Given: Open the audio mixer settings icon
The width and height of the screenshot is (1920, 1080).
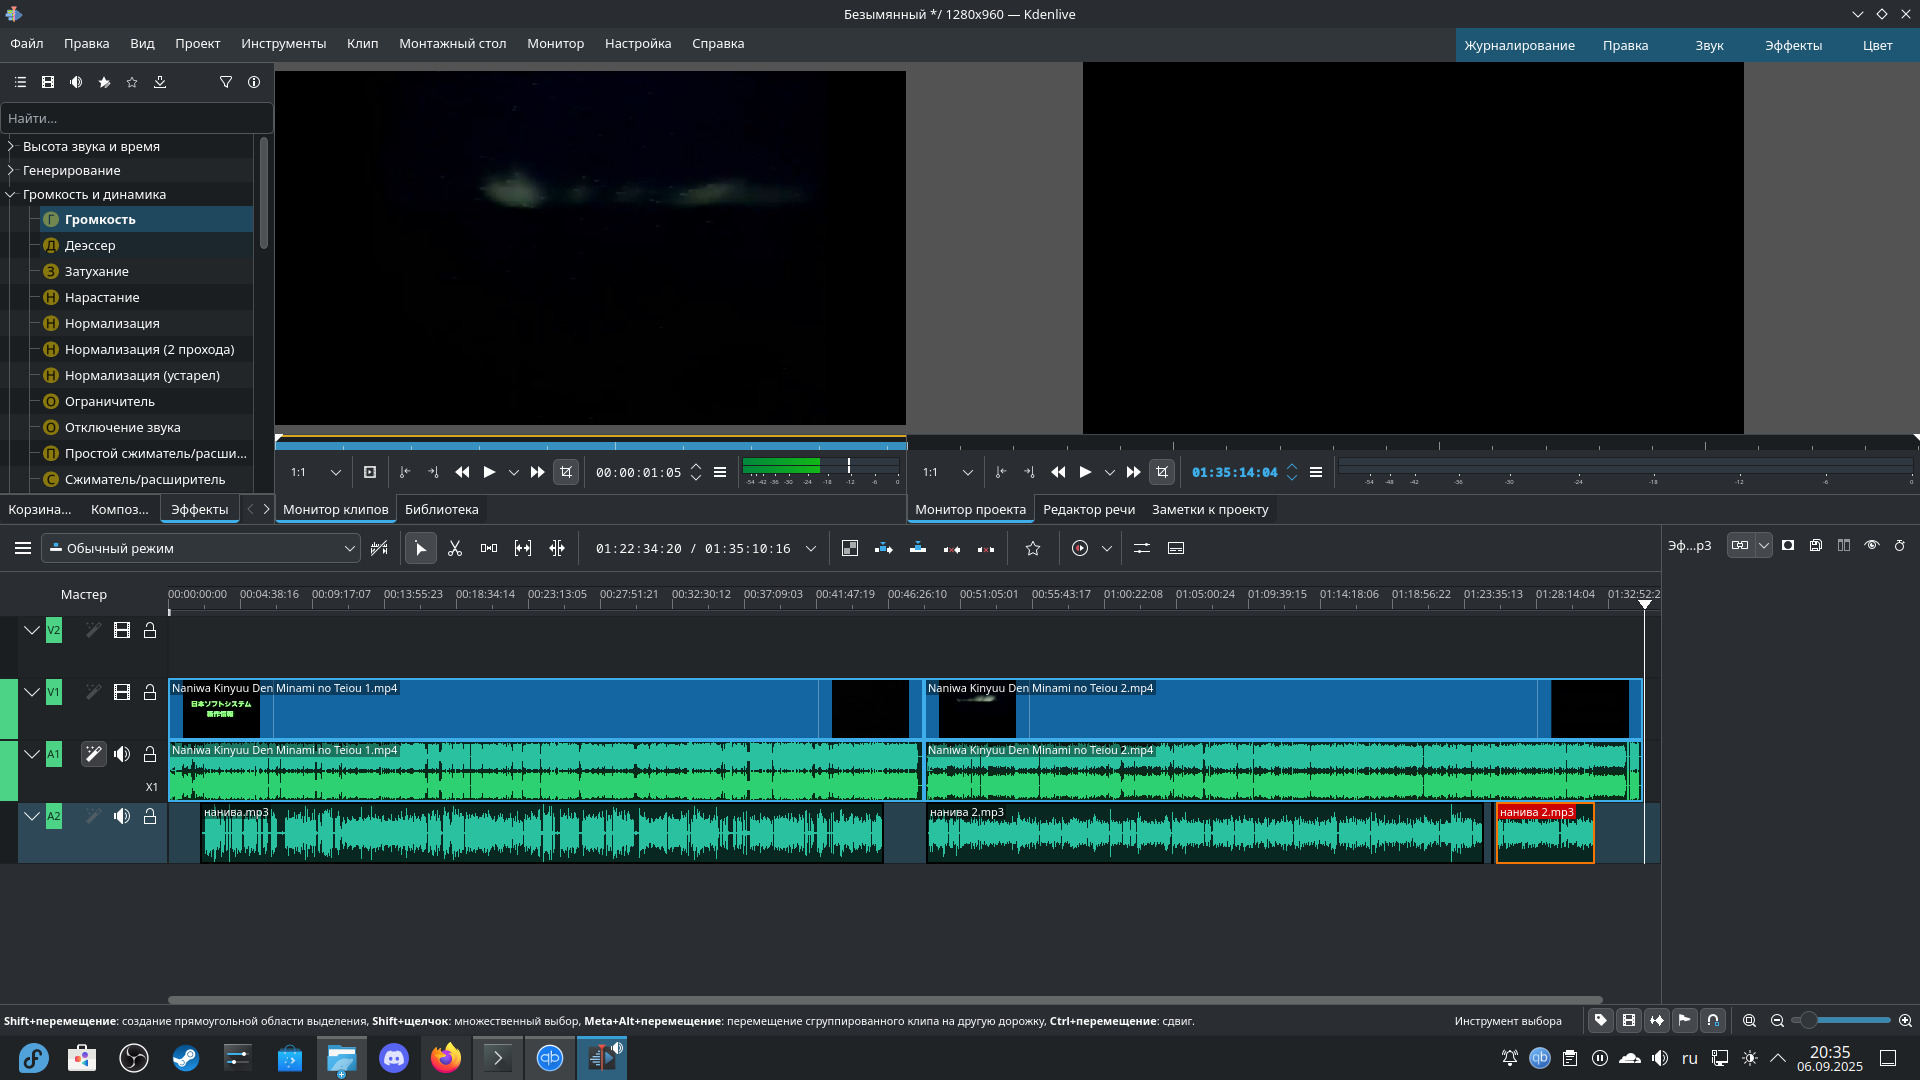Looking at the screenshot, I should click(x=1142, y=548).
